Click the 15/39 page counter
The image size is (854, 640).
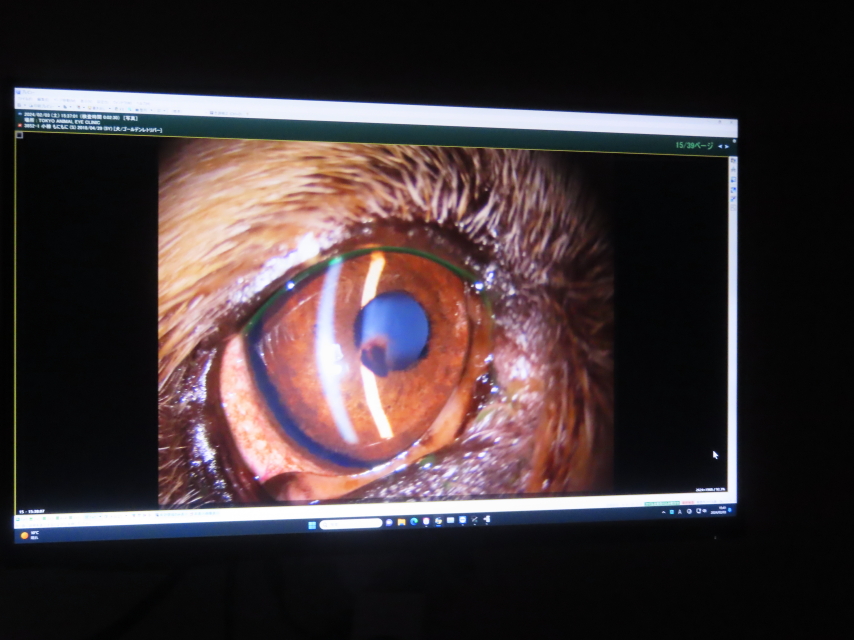(x=694, y=146)
